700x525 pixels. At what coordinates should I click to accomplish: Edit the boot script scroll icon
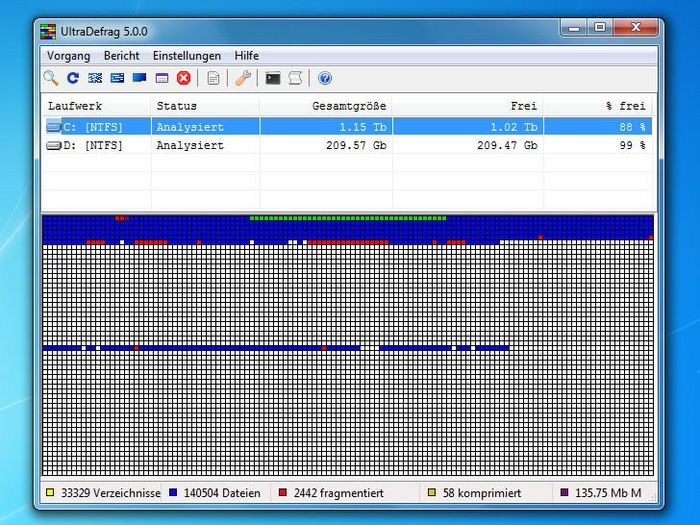(295, 78)
